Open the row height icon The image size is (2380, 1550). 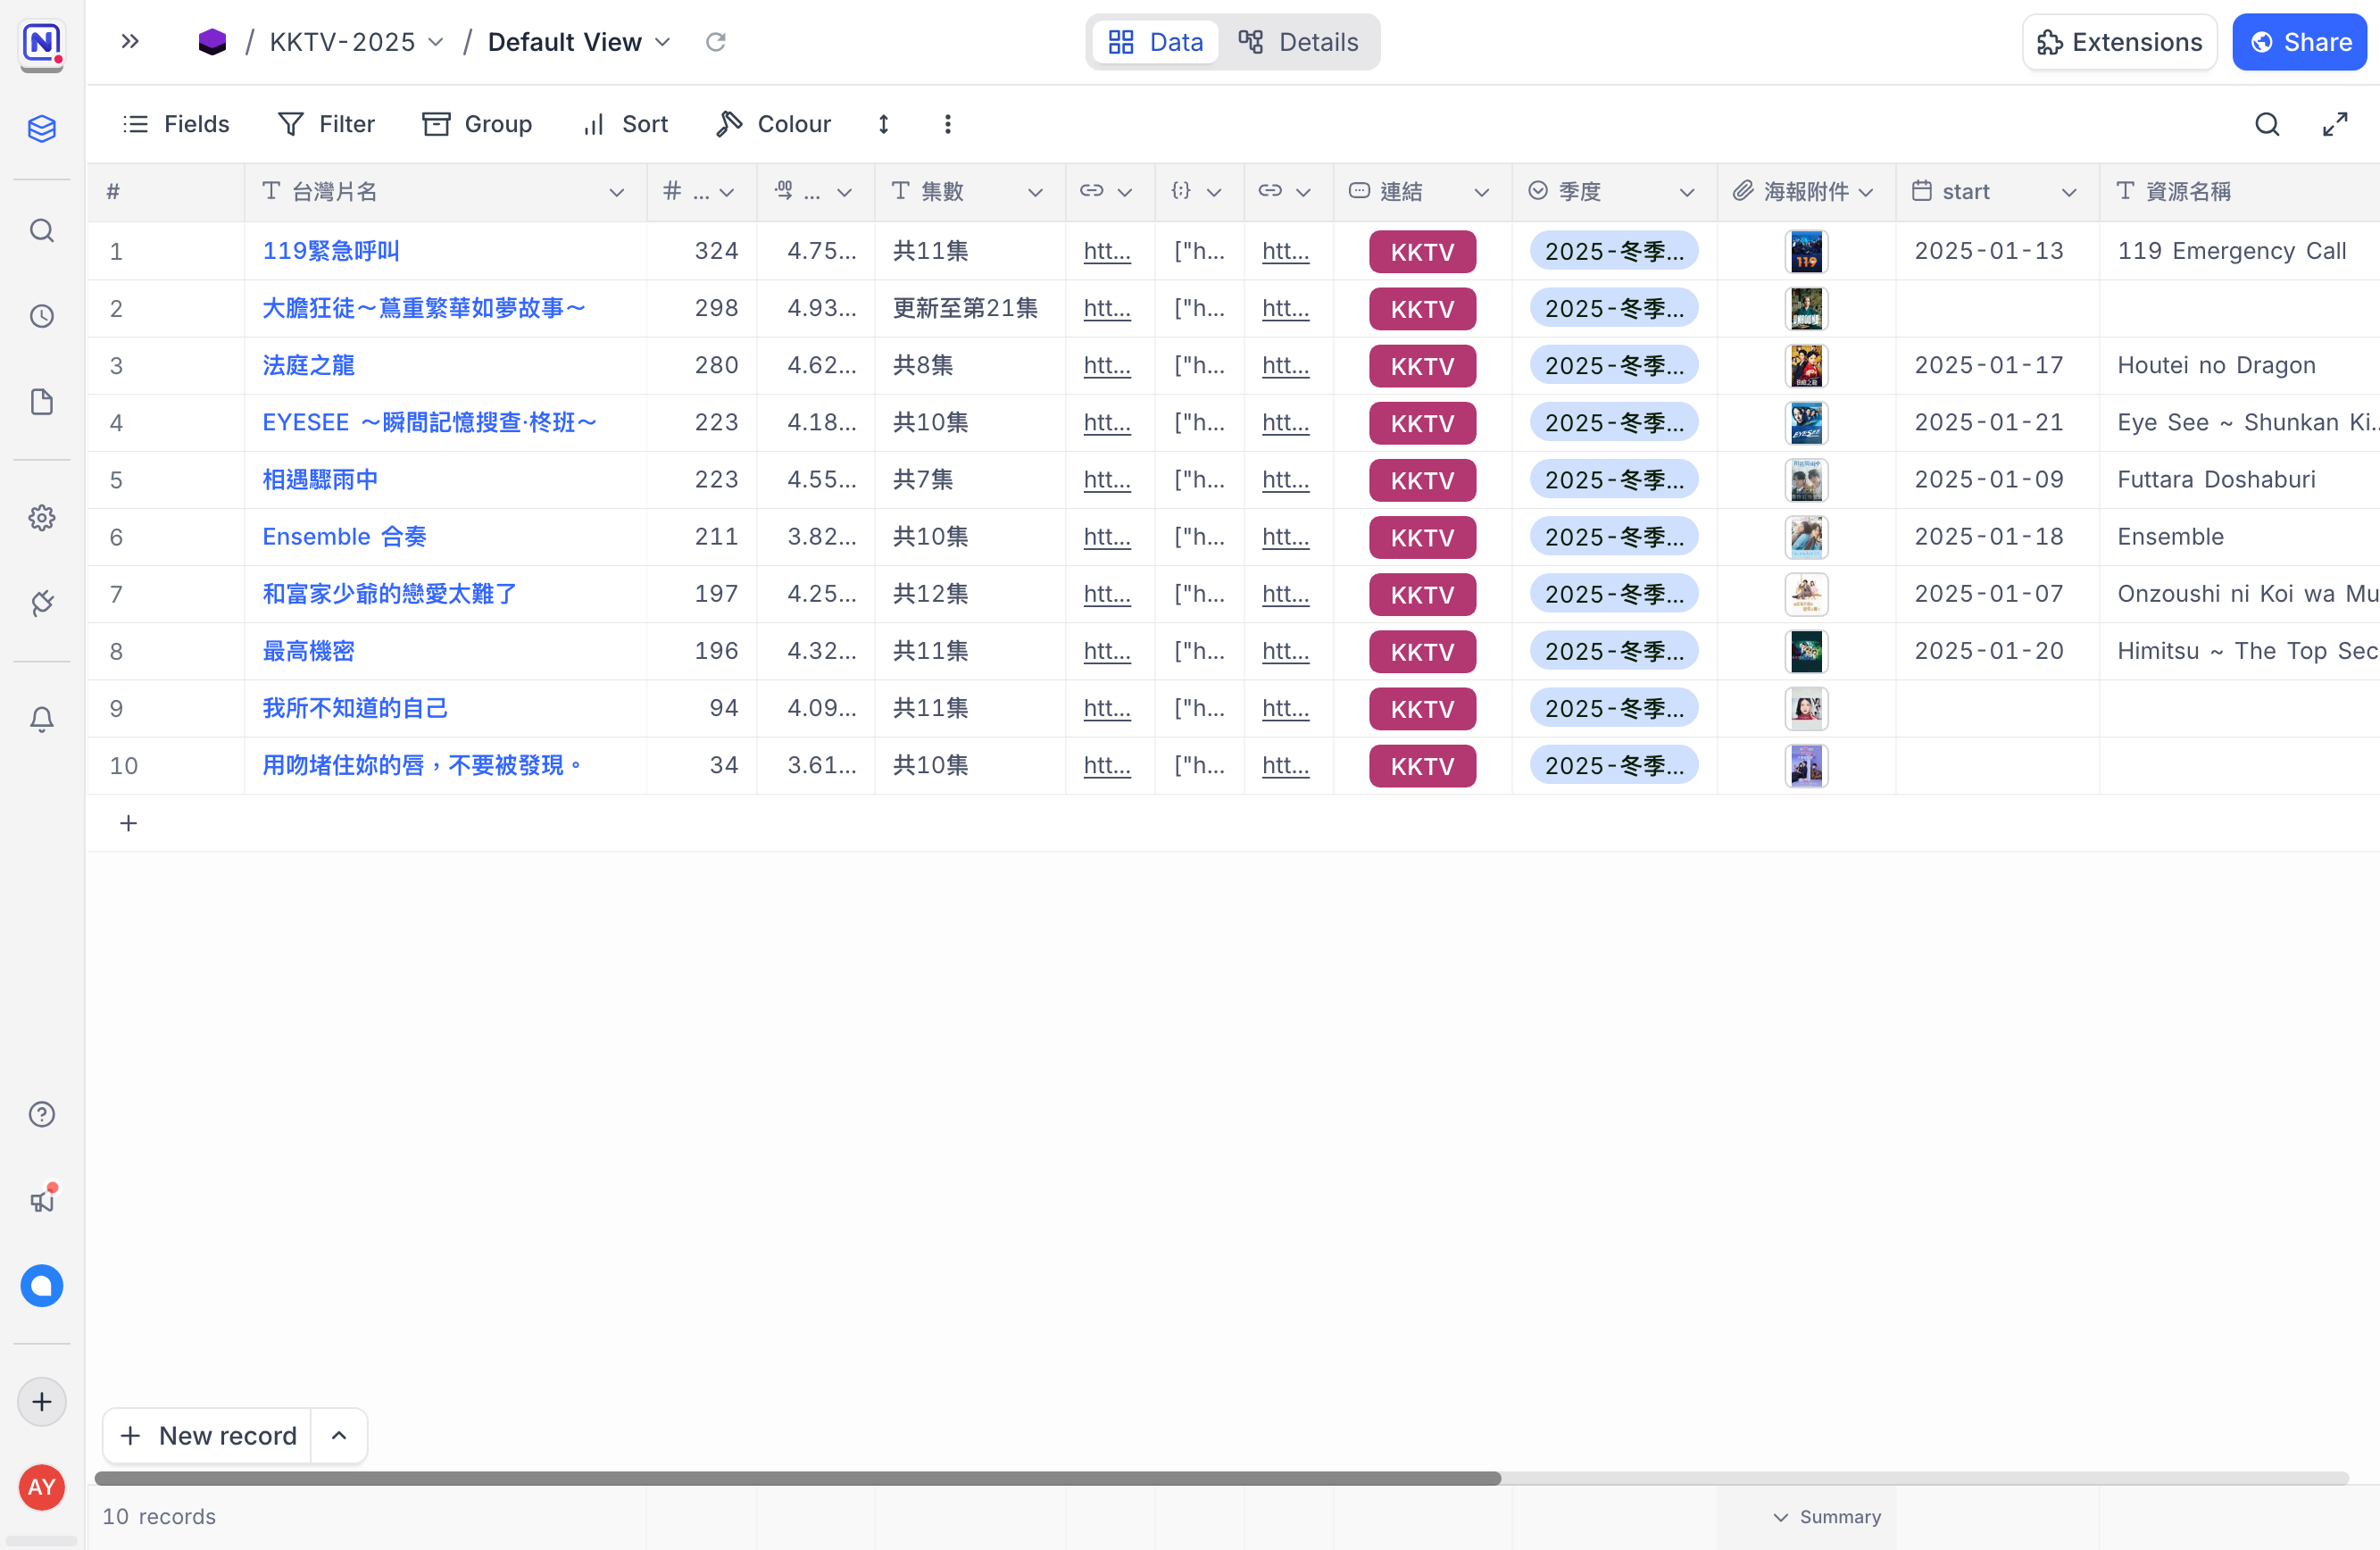tap(884, 124)
